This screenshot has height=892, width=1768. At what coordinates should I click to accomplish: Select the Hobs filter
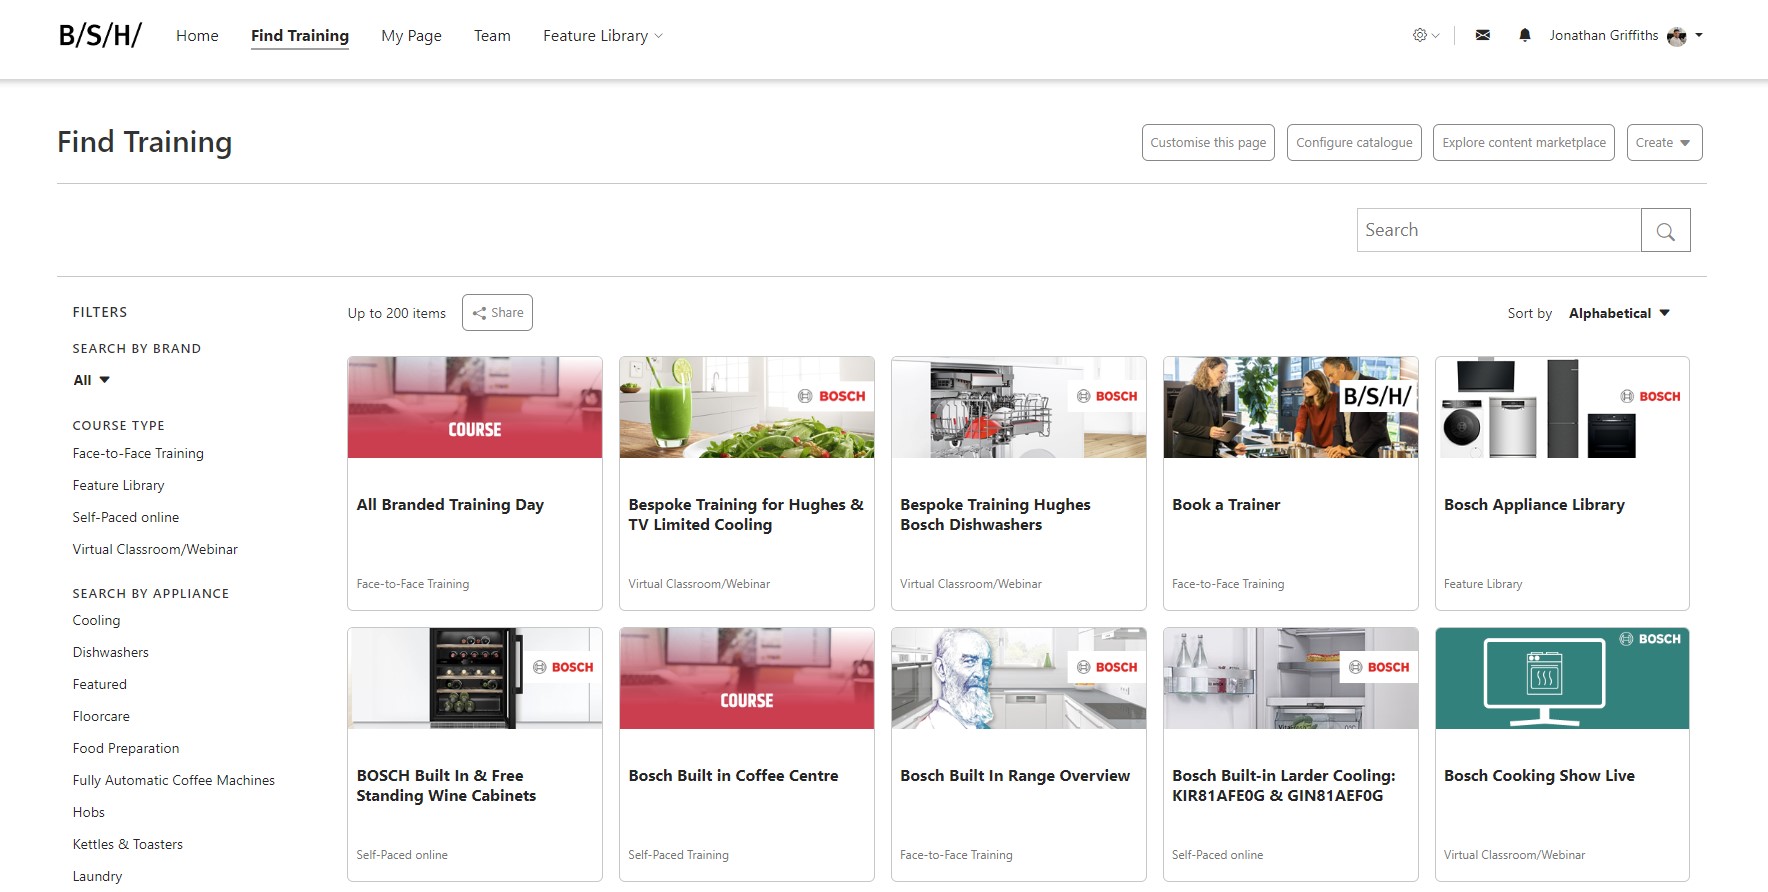pos(88,812)
